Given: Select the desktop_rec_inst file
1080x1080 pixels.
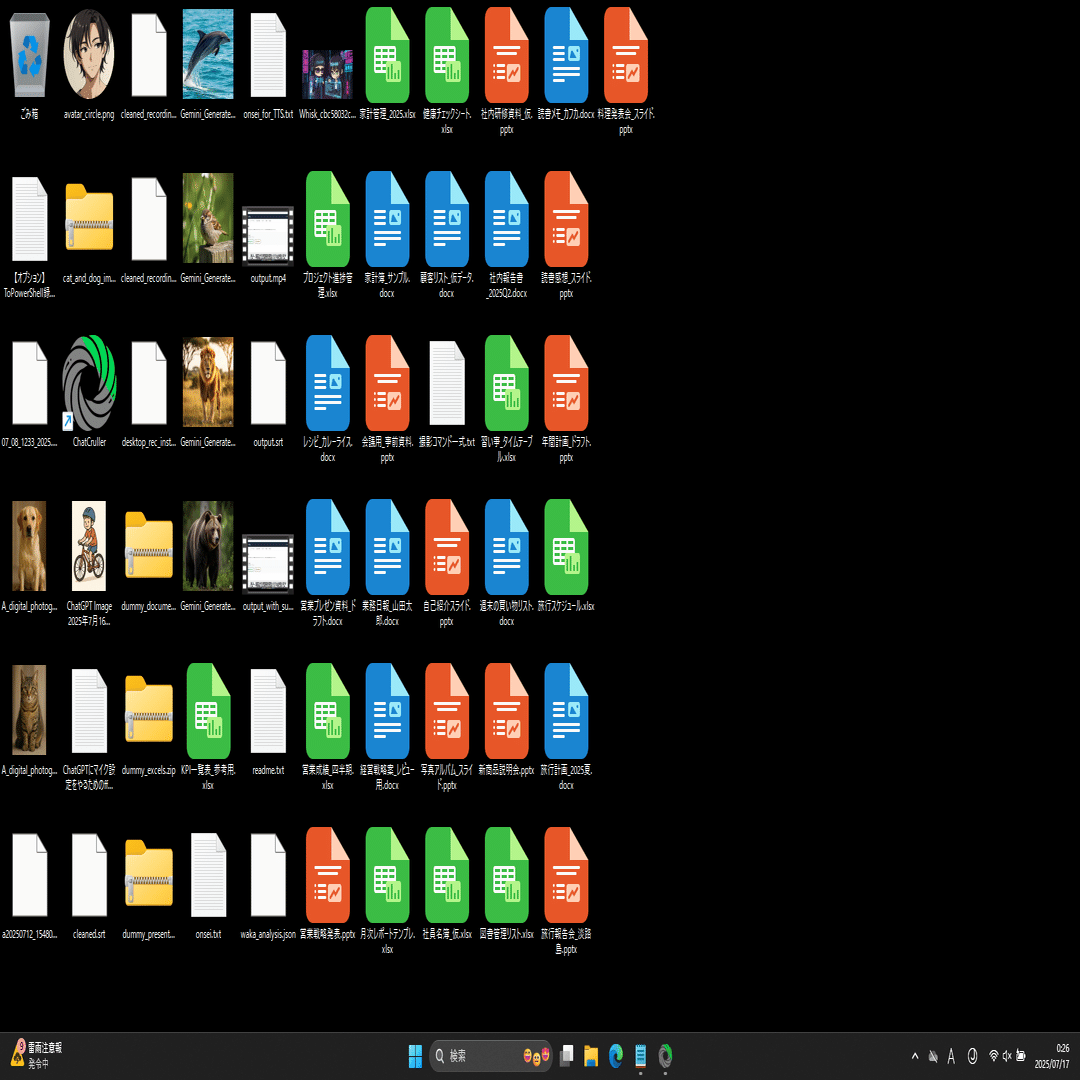Looking at the screenshot, I should (x=149, y=383).
